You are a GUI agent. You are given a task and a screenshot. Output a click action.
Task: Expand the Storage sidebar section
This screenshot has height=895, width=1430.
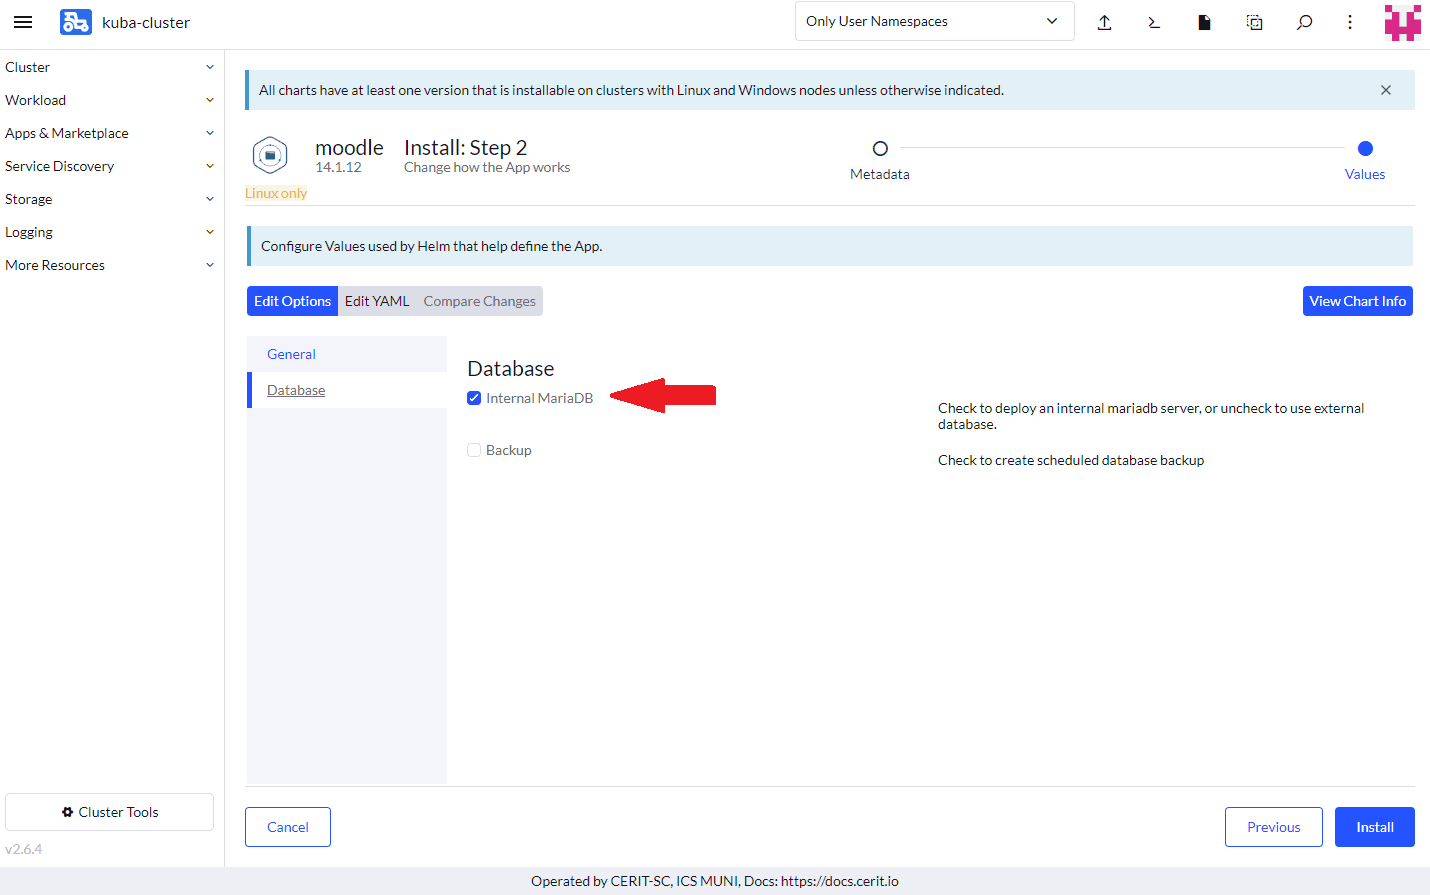(x=108, y=199)
